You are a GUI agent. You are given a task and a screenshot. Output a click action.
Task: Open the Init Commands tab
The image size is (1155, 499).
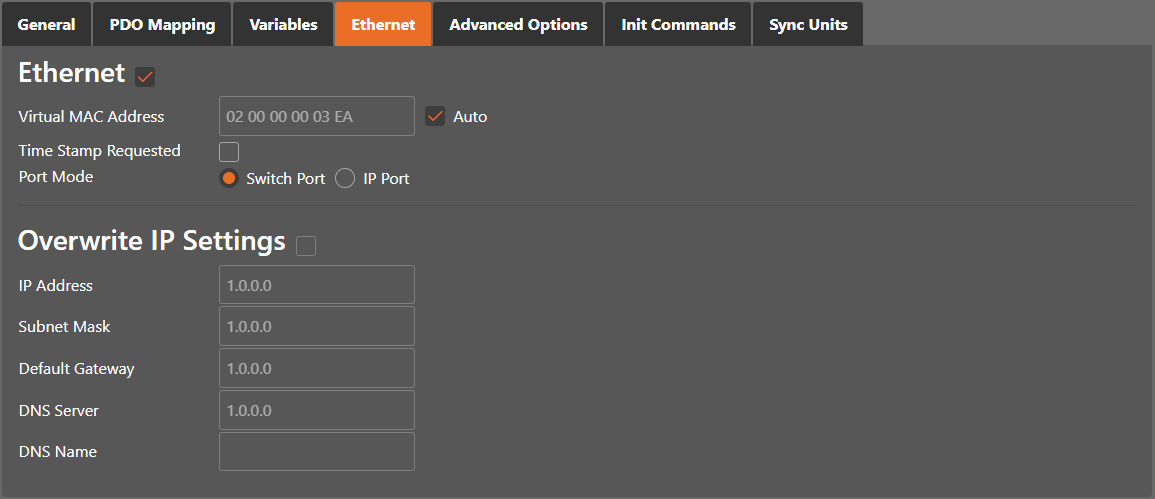678,24
